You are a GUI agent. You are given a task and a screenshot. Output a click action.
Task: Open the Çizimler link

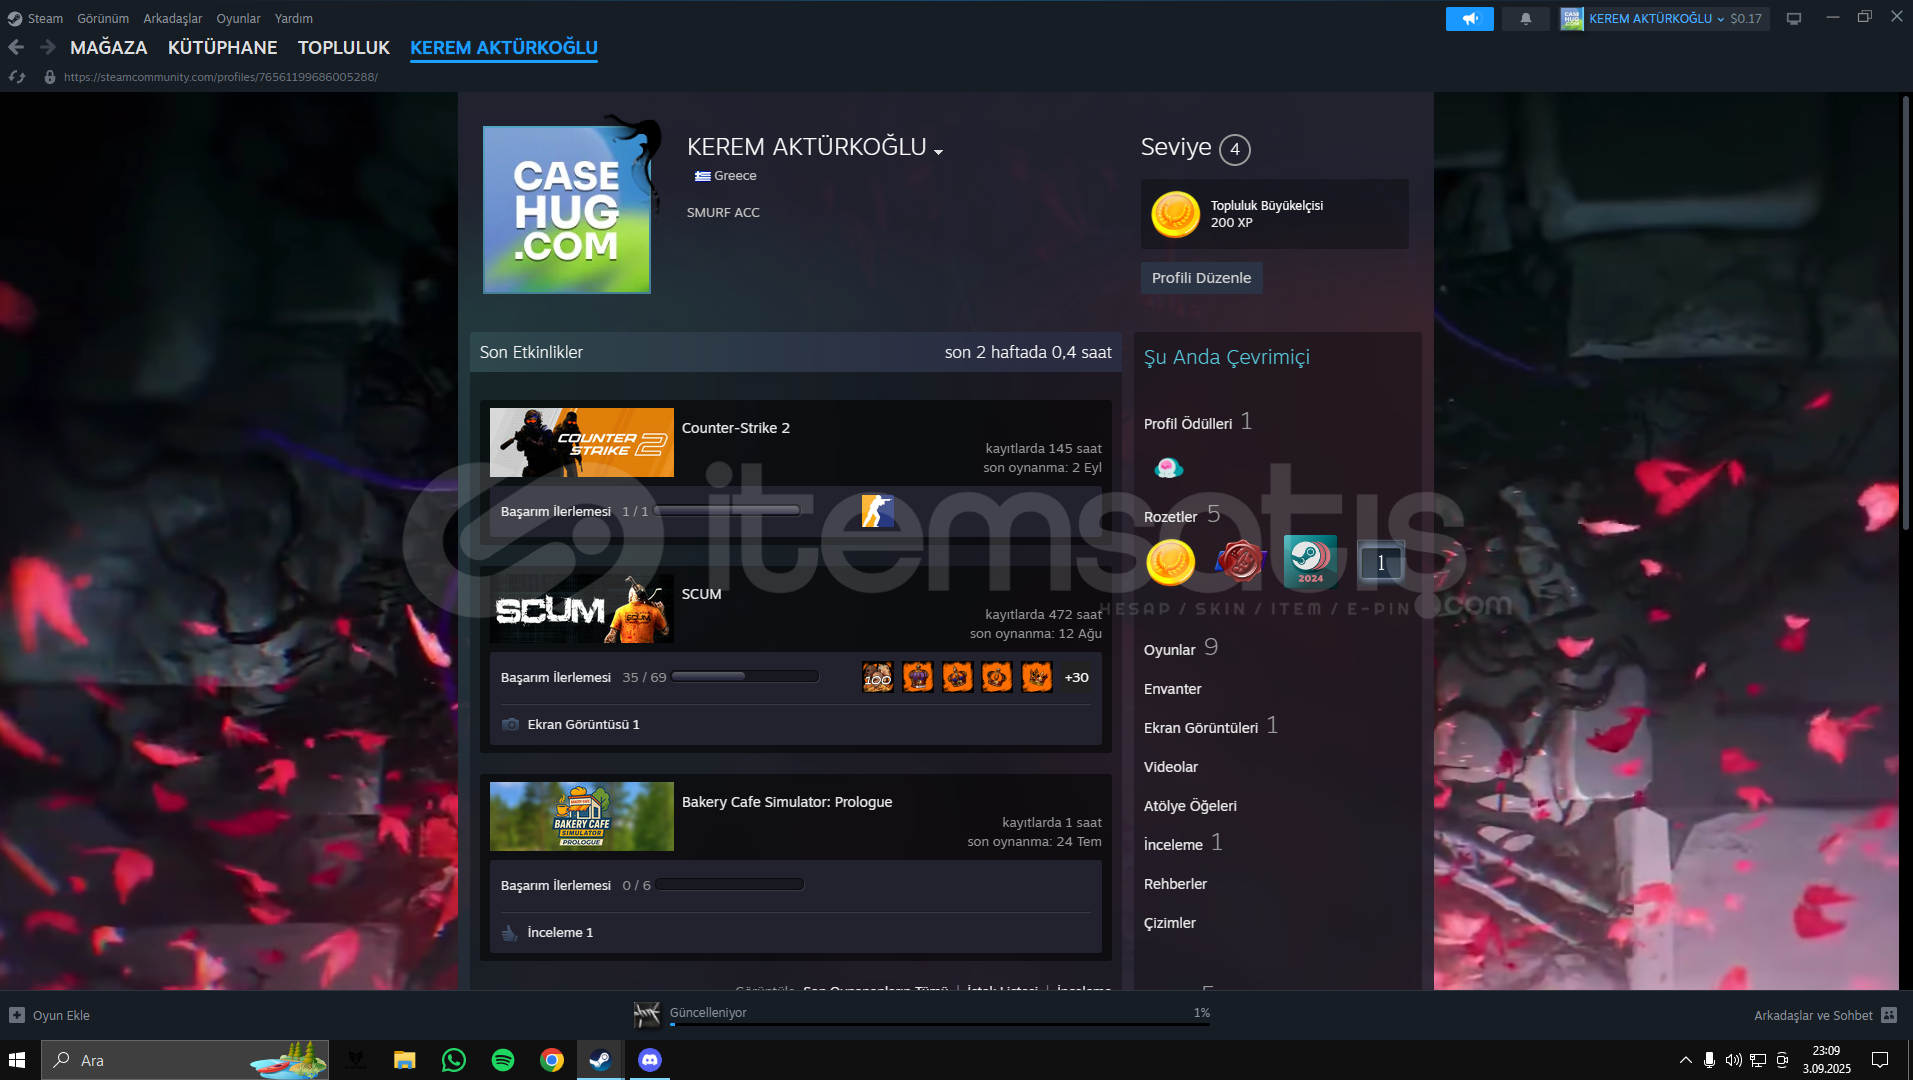tap(1170, 923)
